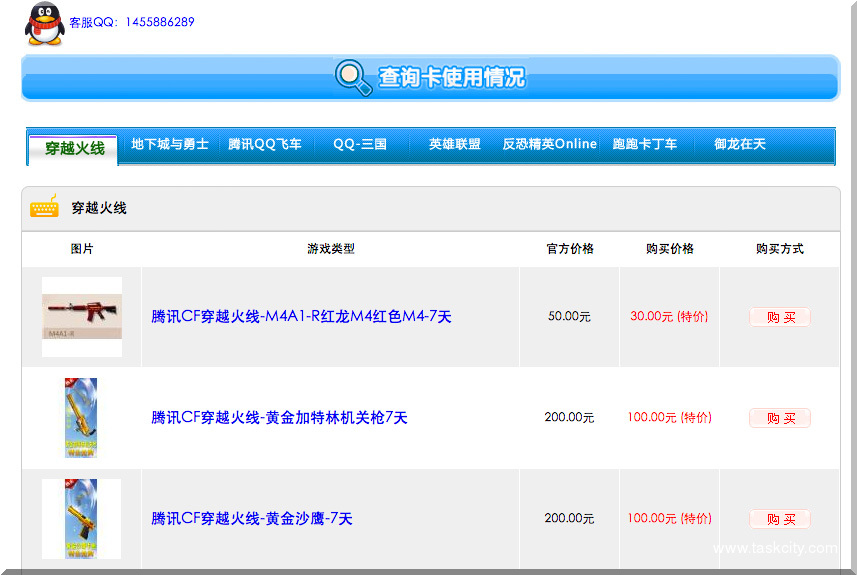The width and height of the screenshot is (857, 575).
Task: Open the 黄金加特林机关枪7天 product link
Action: pyautogui.click(x=279, y=418)
